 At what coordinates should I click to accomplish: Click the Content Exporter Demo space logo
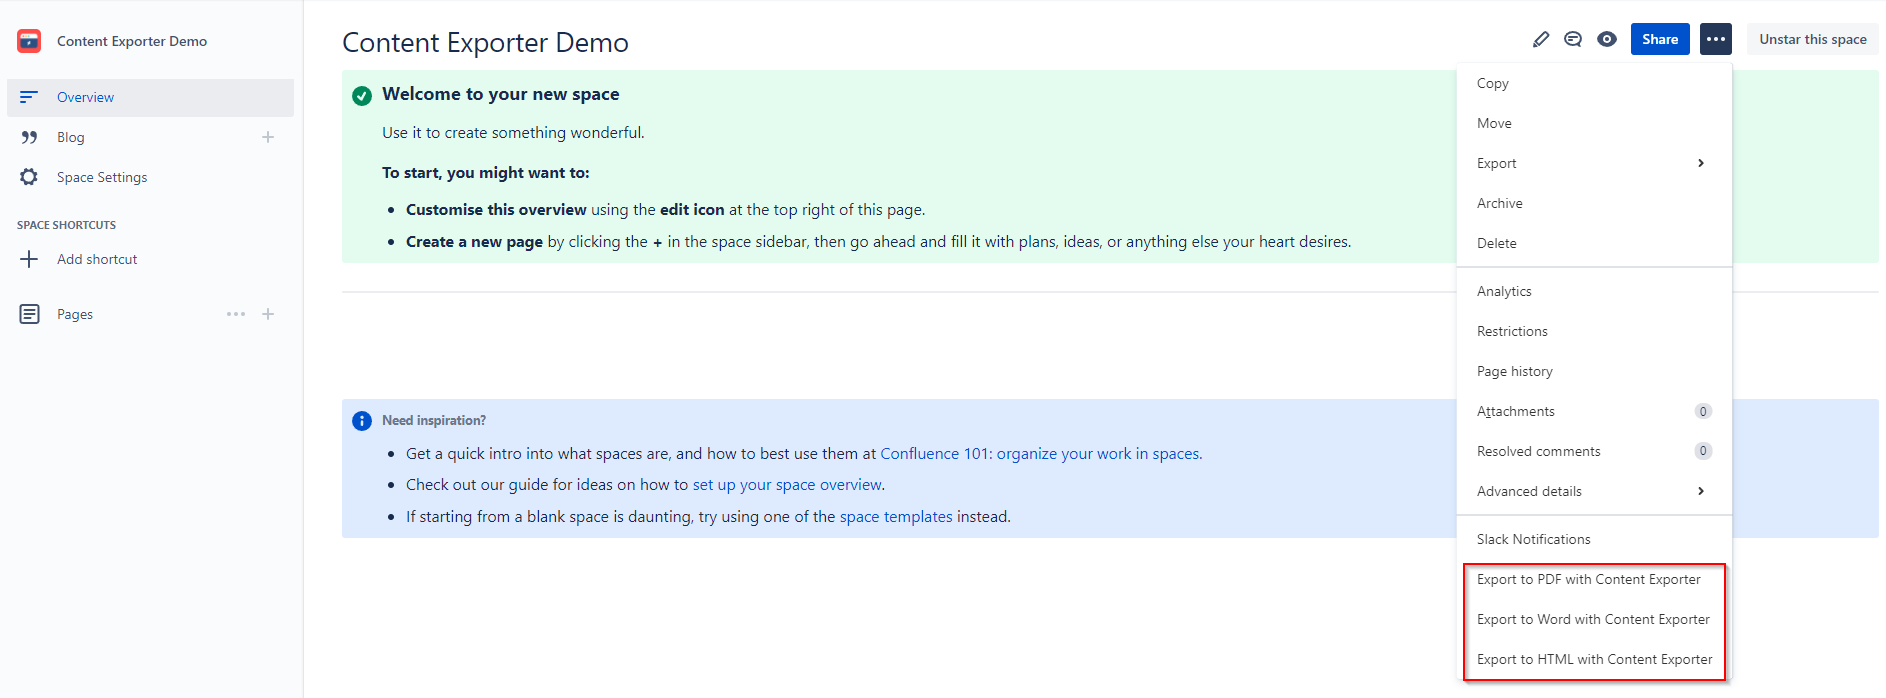coord(29,41)
